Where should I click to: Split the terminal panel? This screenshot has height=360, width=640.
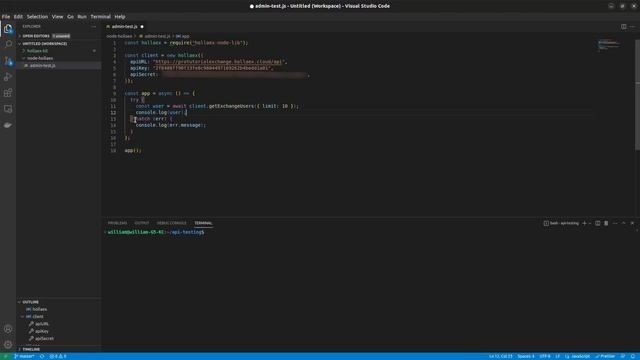[x=598, y=223]
